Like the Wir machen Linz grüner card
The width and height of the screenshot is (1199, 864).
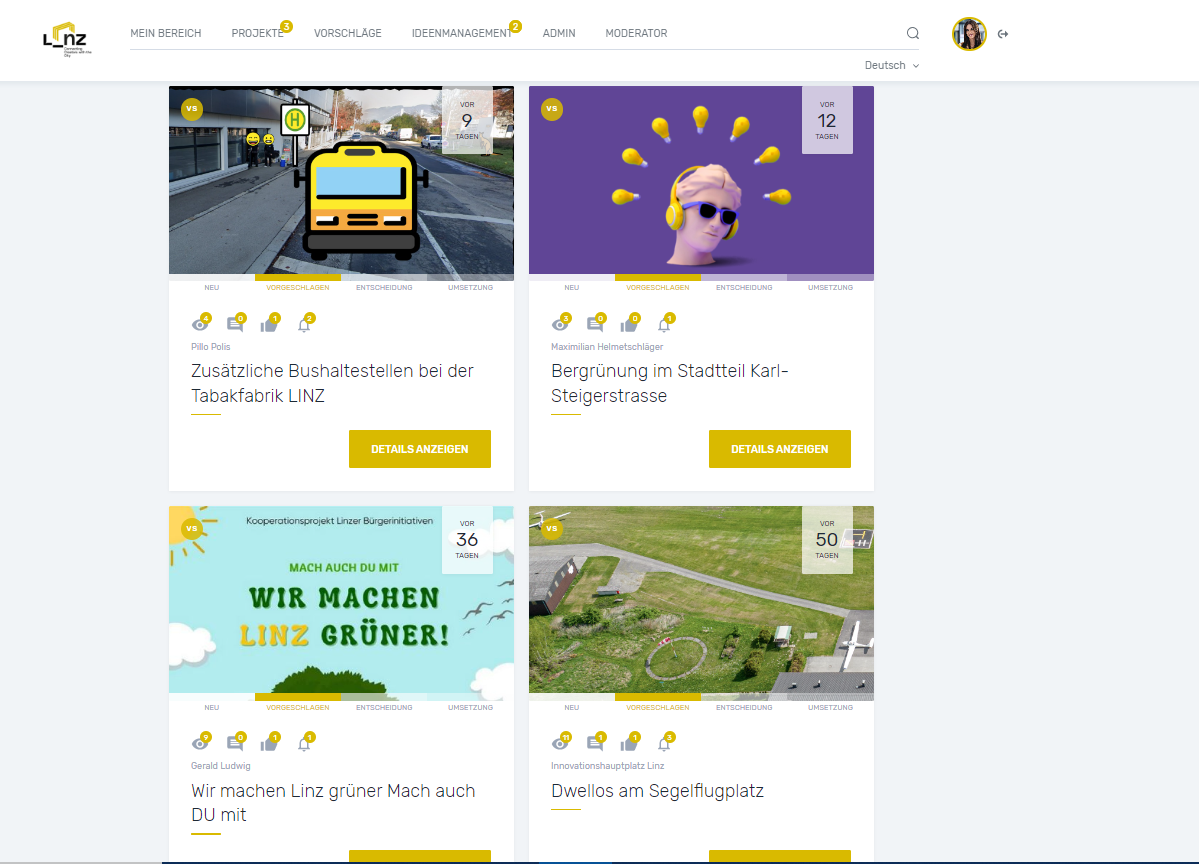(x=268, y=744)
